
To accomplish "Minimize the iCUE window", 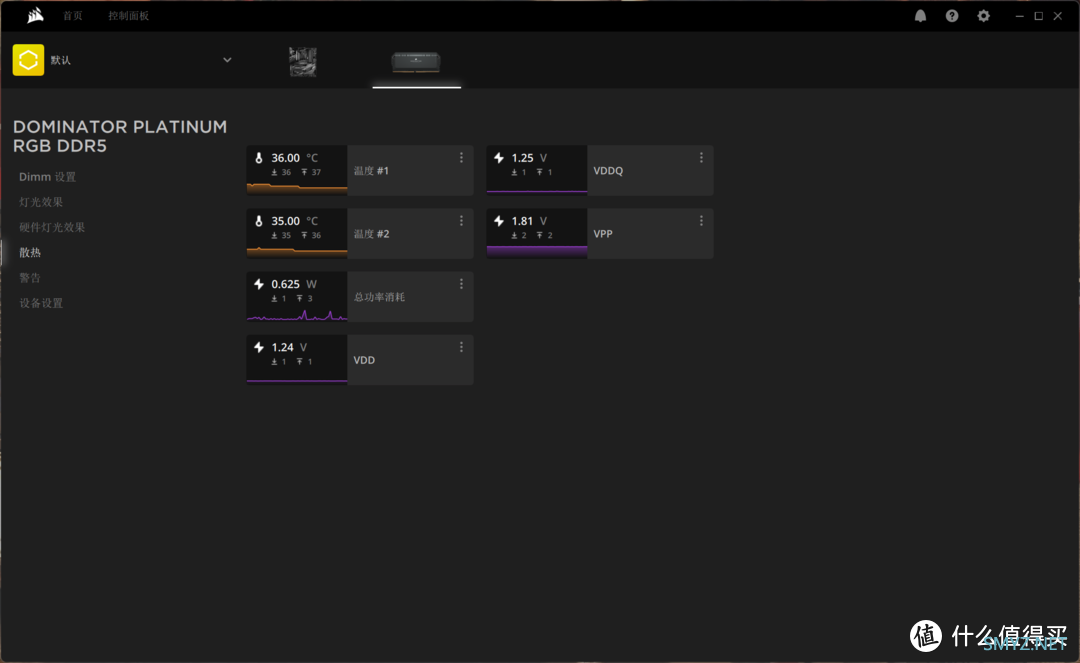I will pos(1019,16).
